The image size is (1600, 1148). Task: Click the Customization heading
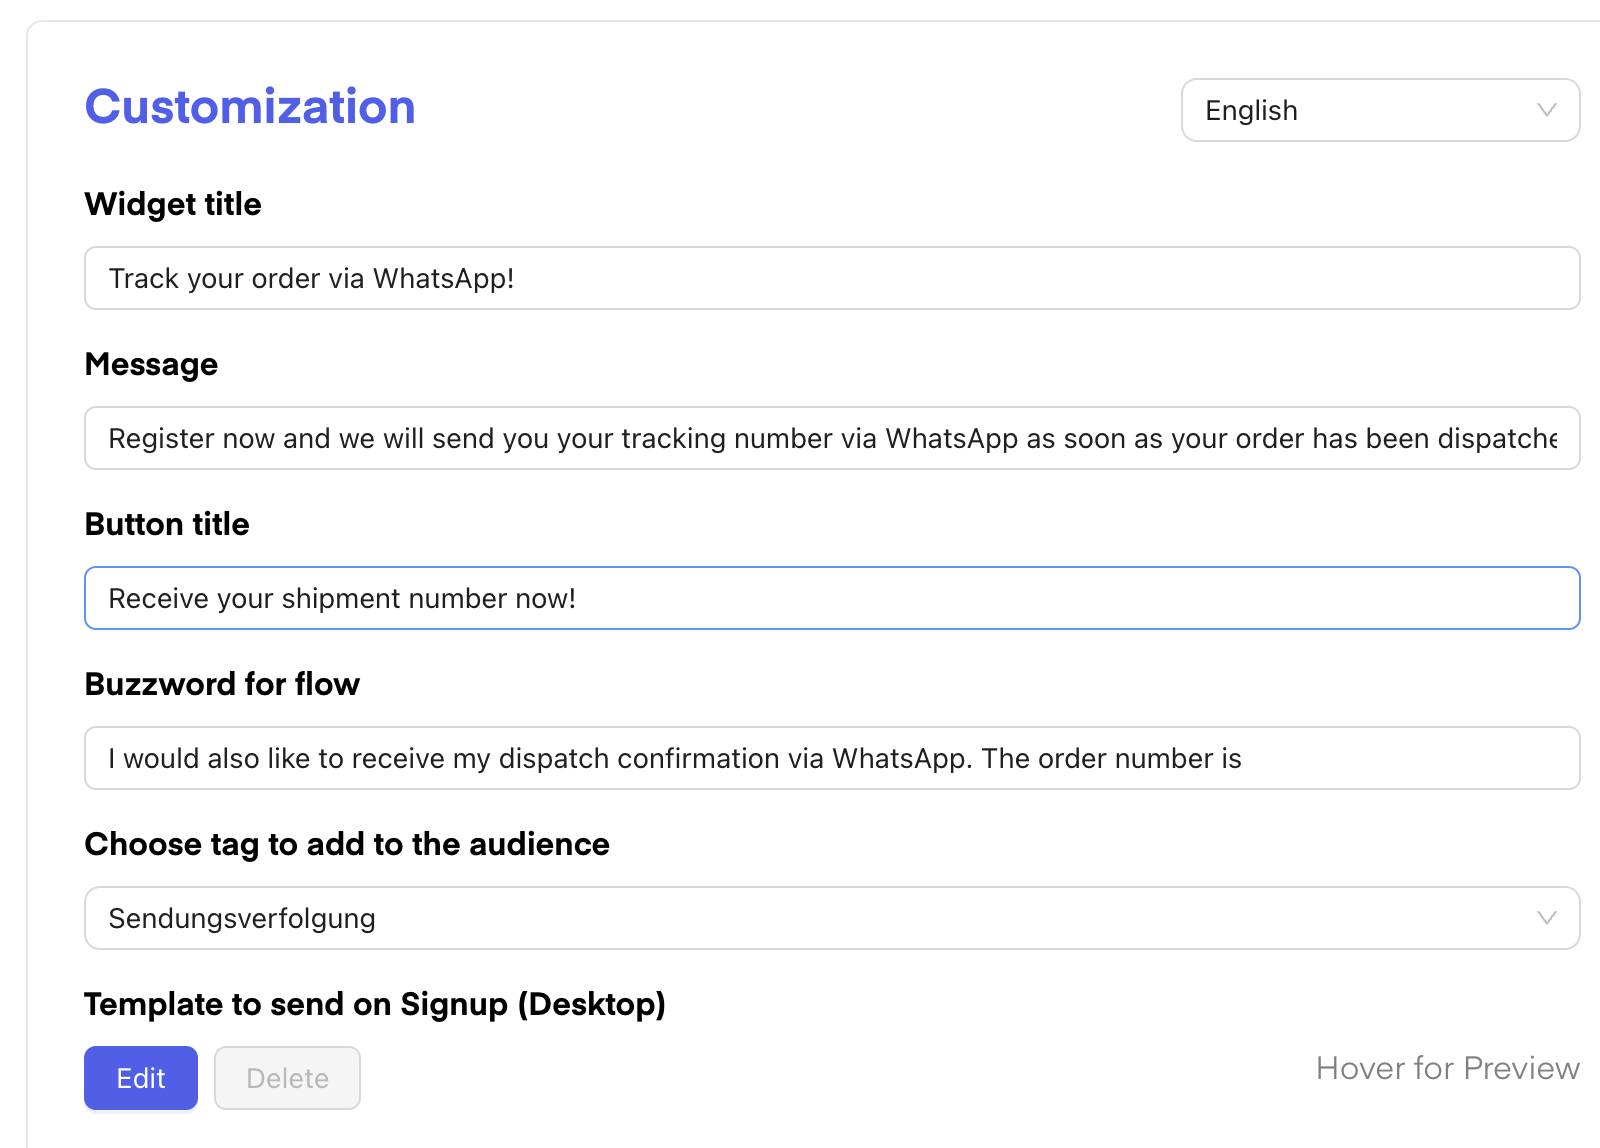click(250, 107)
